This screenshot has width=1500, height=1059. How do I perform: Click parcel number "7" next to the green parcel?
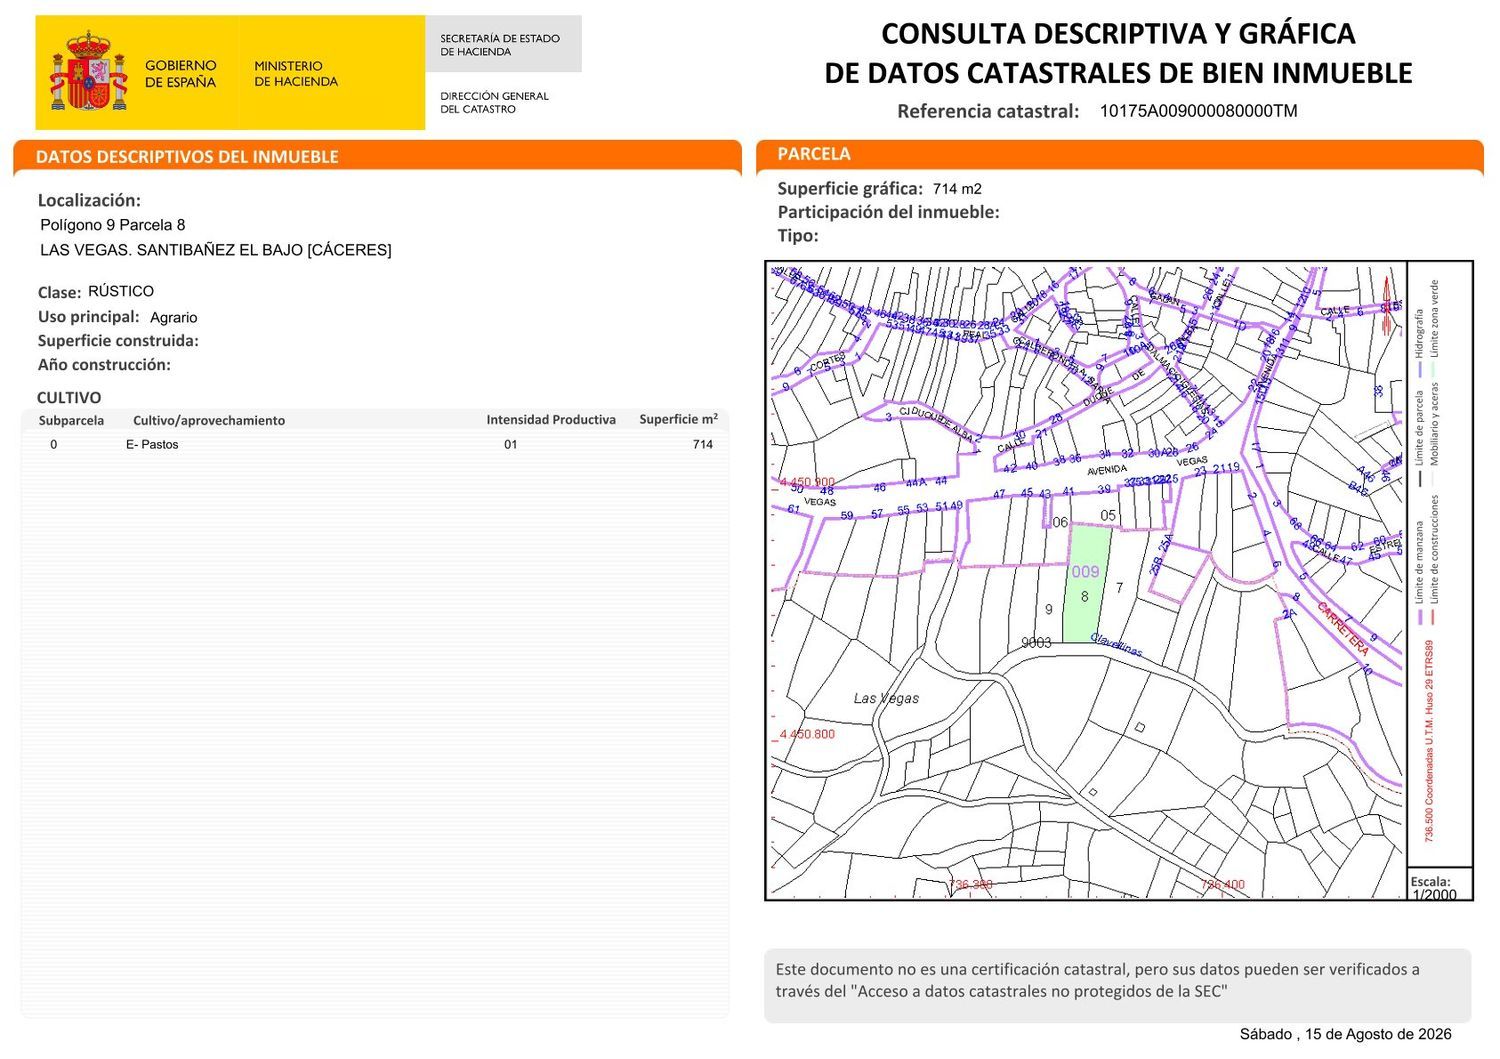[x=1119, y=588]
